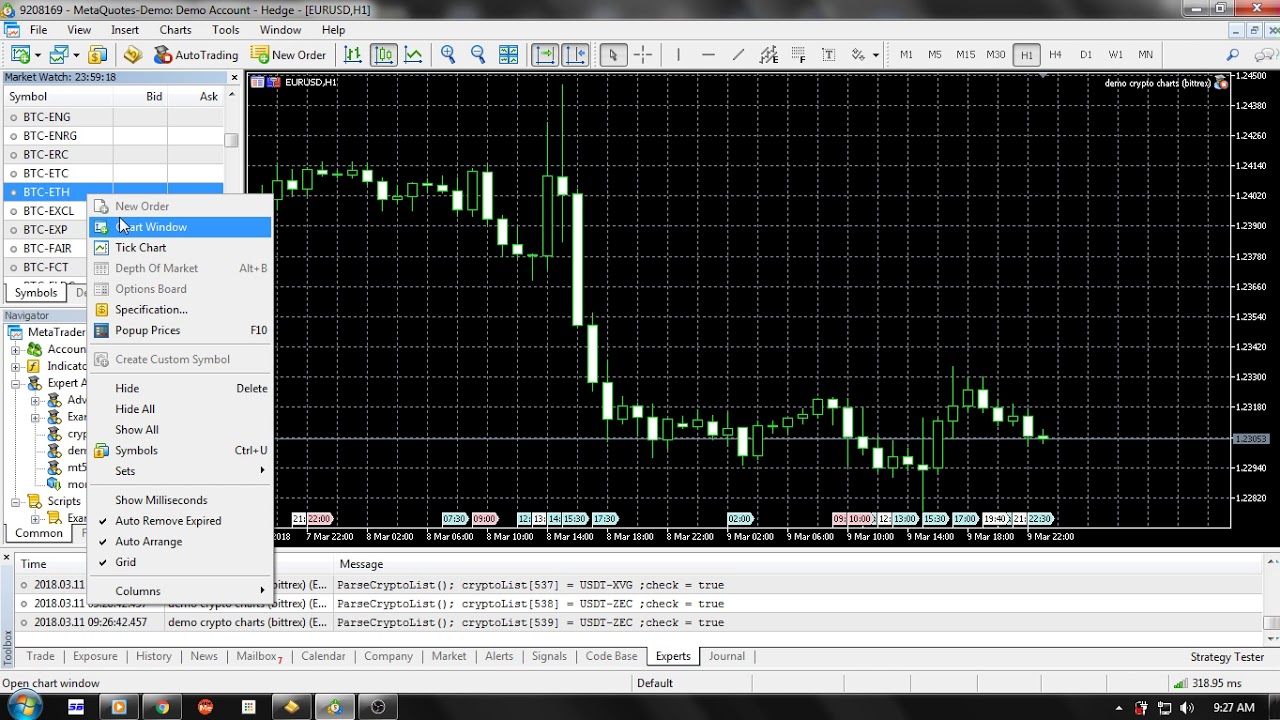Toggle the AutoTrading button
The height and width of the screenshot is (720, 1280).
coord(196,55)
